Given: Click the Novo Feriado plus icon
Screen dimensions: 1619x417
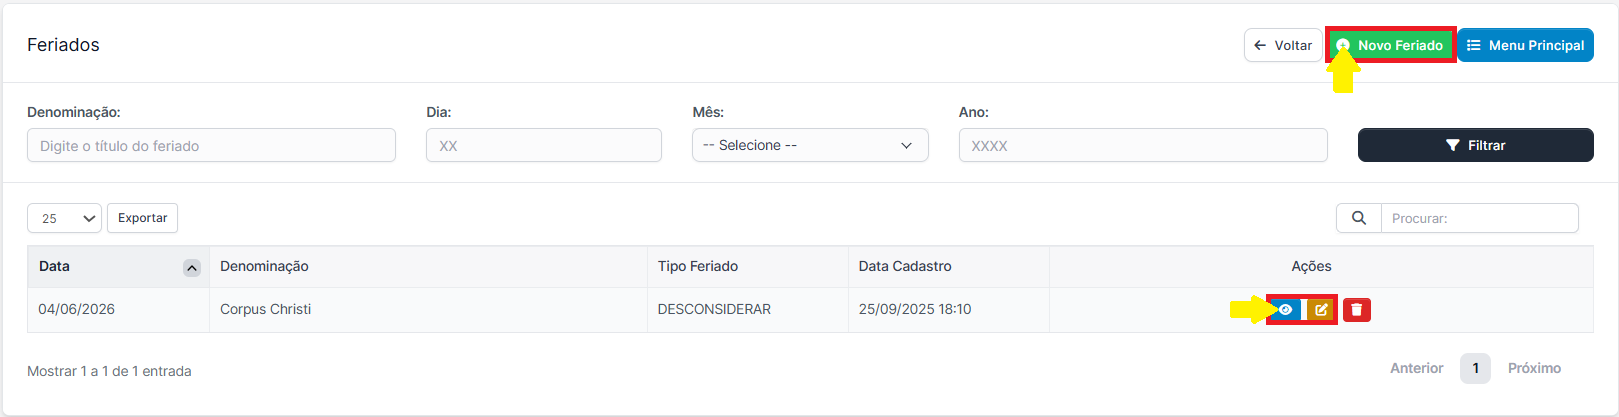Looking at the screenshot, I should (1343, 46).
